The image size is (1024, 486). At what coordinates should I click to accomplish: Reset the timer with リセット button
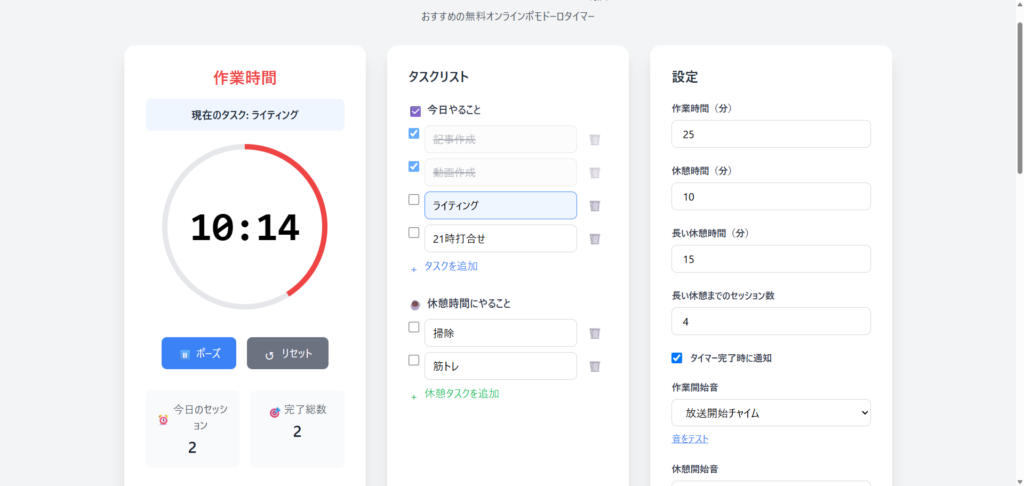tap(287, 353)
